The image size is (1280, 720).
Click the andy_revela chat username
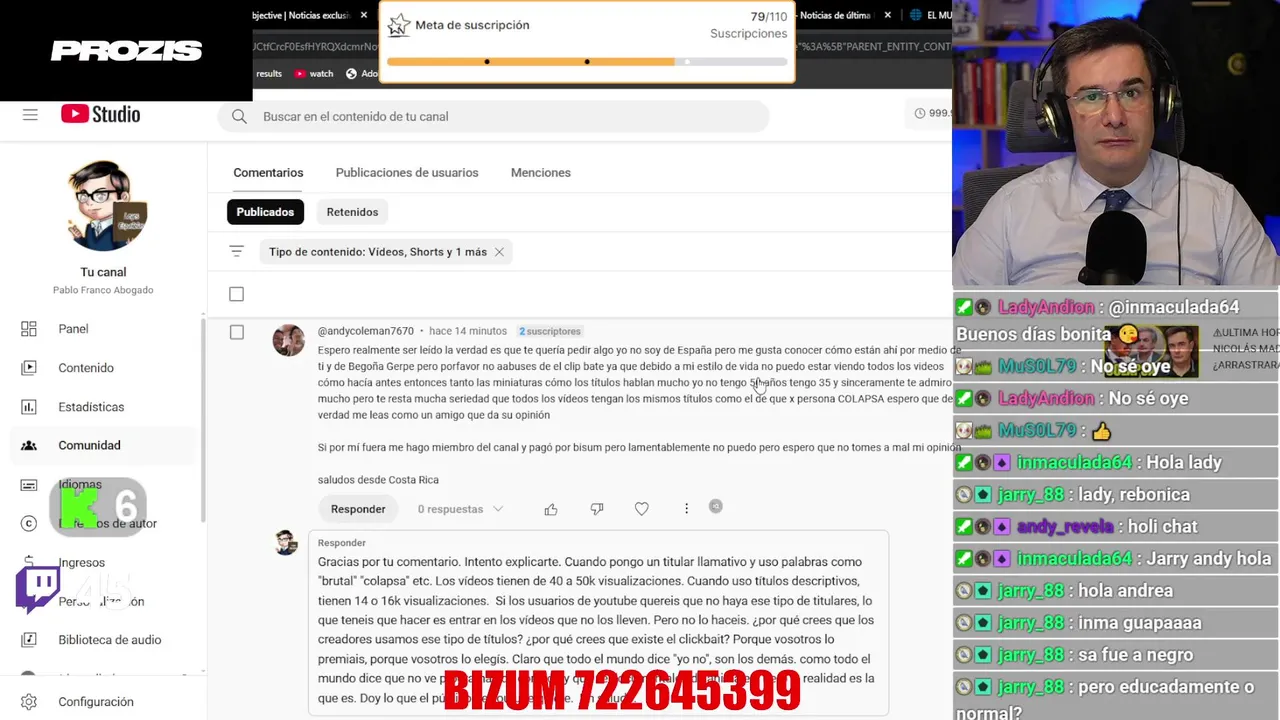point(1064,526)
